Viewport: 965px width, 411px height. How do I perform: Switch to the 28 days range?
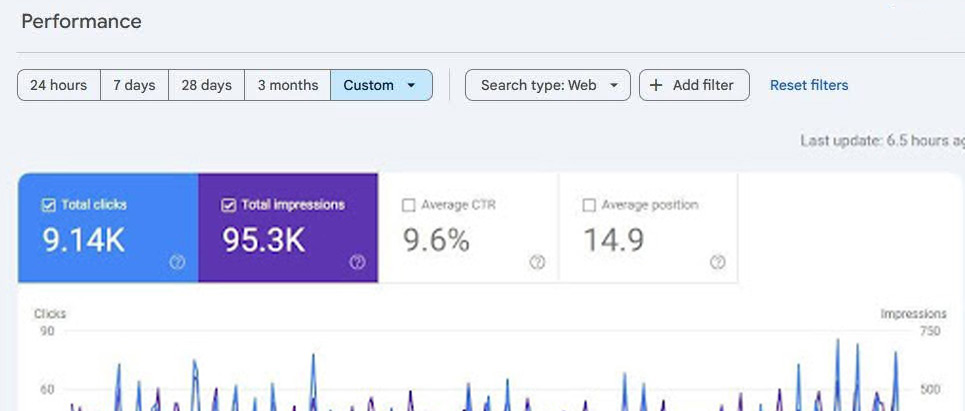point(206,86)
